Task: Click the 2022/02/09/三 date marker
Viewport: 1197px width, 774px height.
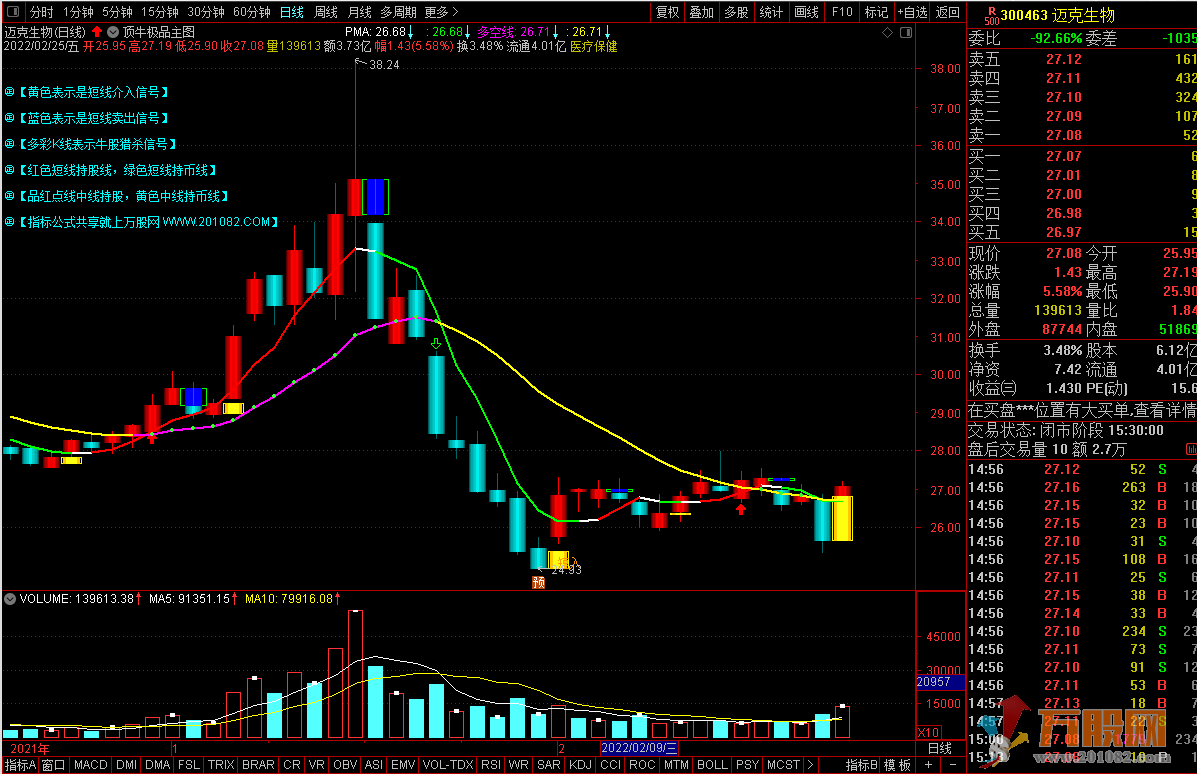Action: tap(639, 748)
